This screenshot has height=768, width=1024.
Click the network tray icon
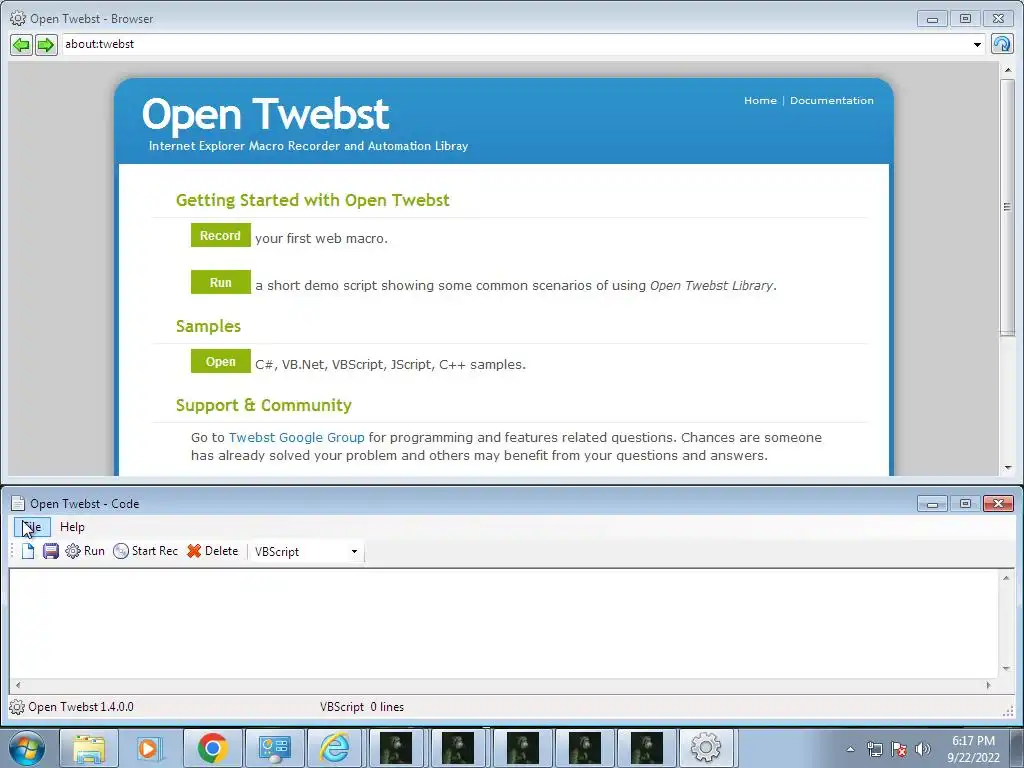point(874,749)
